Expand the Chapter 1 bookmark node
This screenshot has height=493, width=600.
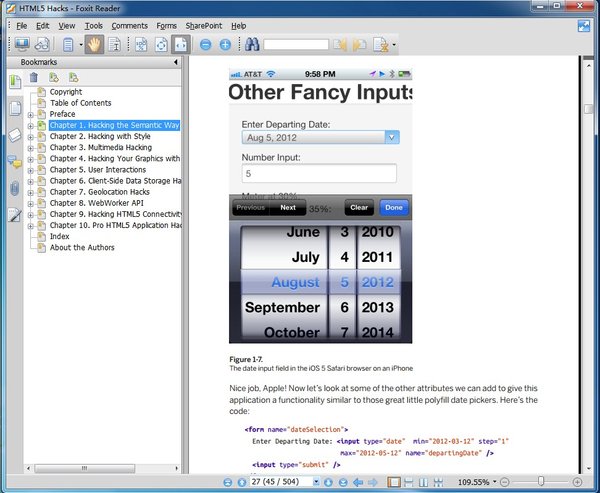(x=31, y=126)
